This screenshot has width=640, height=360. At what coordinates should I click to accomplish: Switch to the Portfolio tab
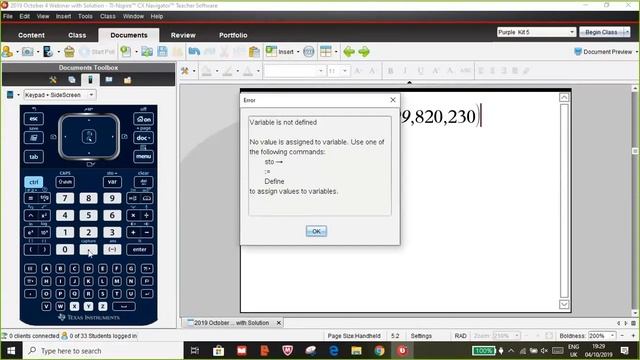233,35
